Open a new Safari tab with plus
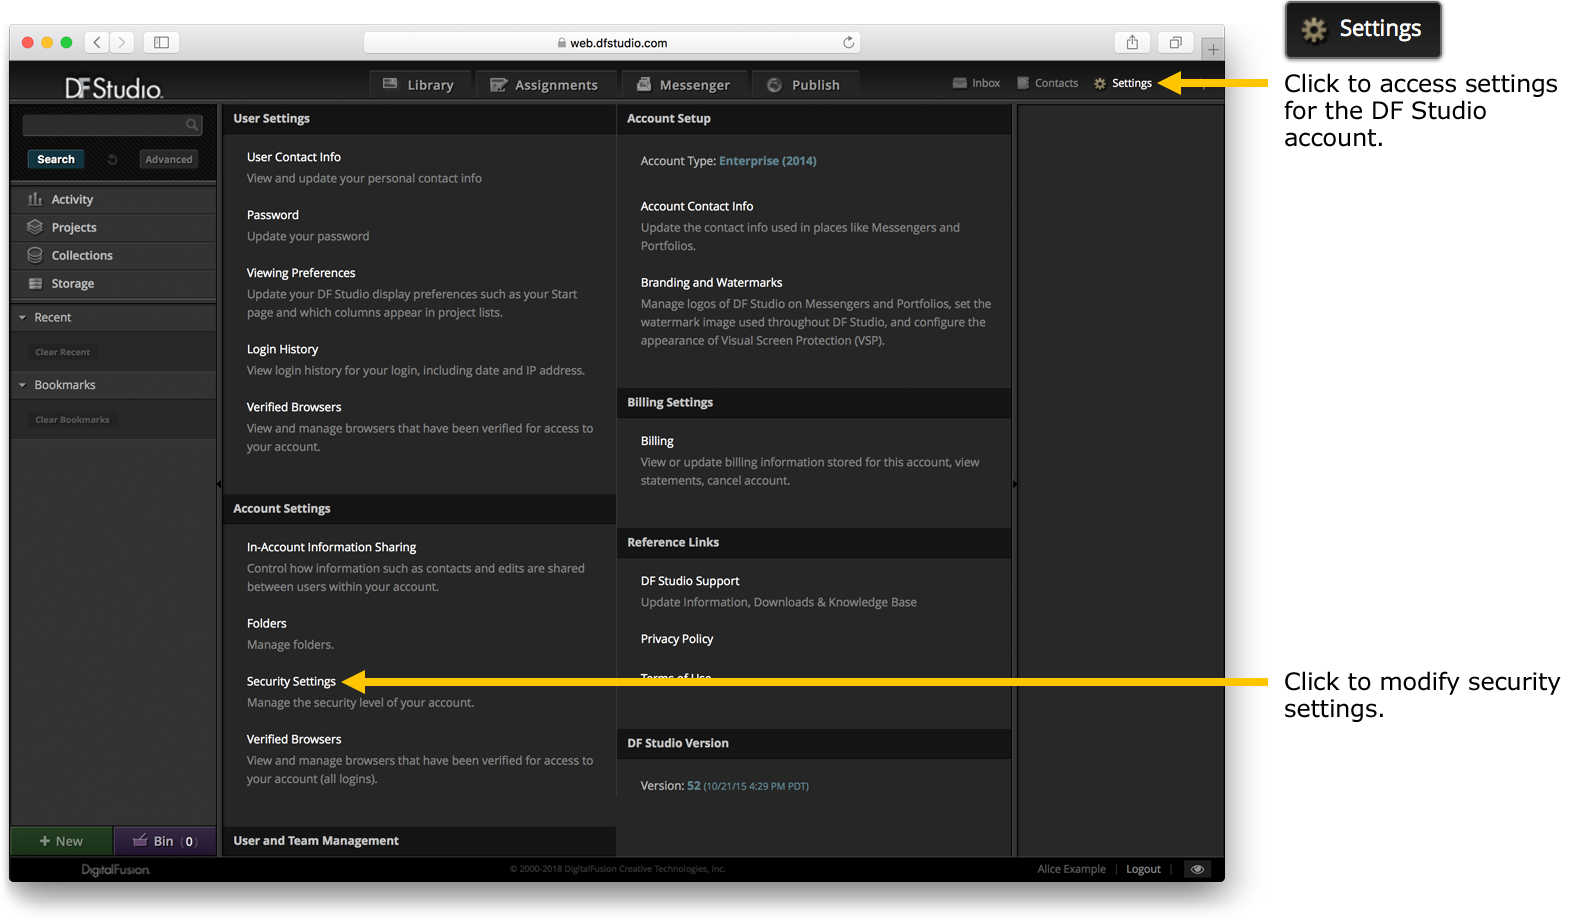Viewport: 1580px width, 920px height. coord(1212,49)
